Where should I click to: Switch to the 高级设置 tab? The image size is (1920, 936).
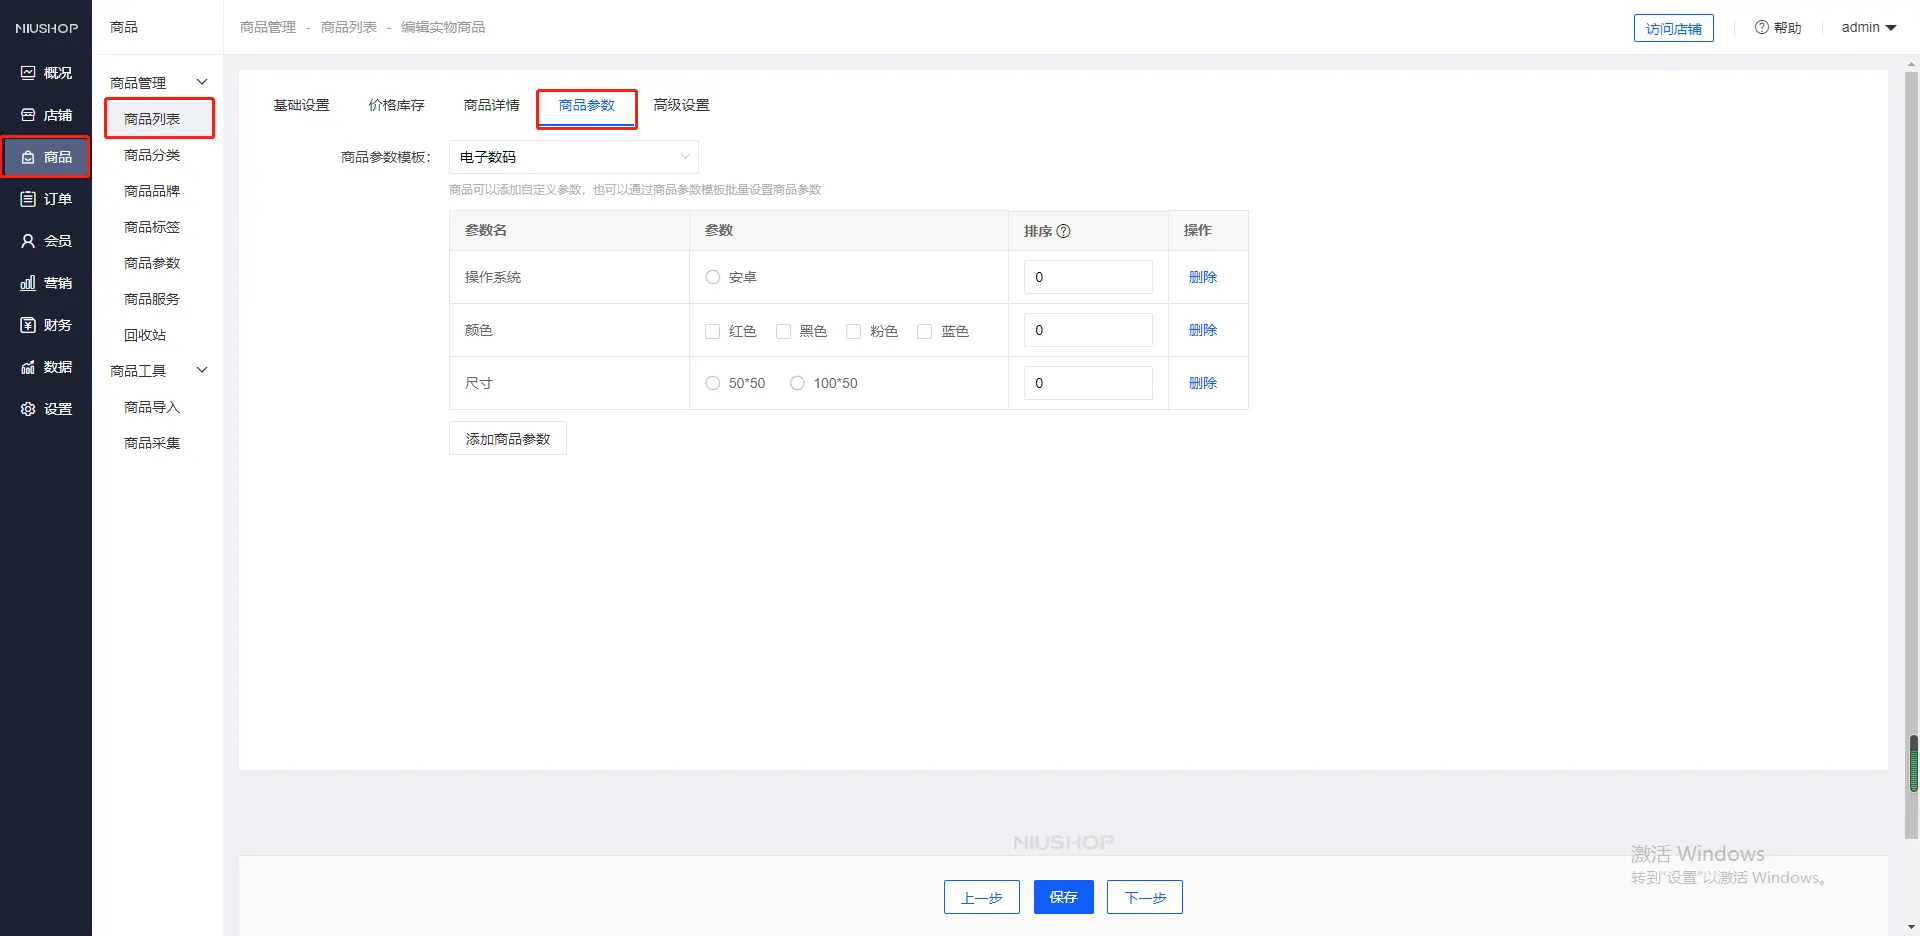click(x=681, y=105)
